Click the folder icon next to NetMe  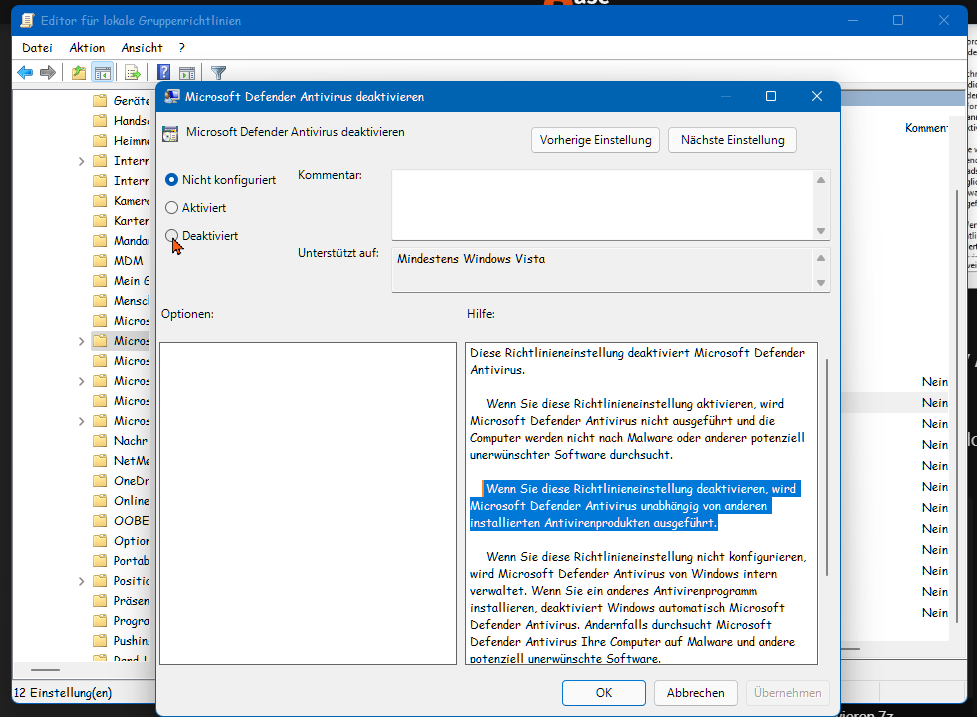click(100, 461)
